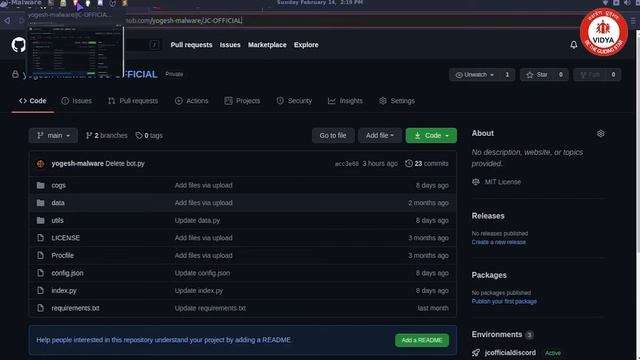Click the utils folder icon

[x=40, y=220]
